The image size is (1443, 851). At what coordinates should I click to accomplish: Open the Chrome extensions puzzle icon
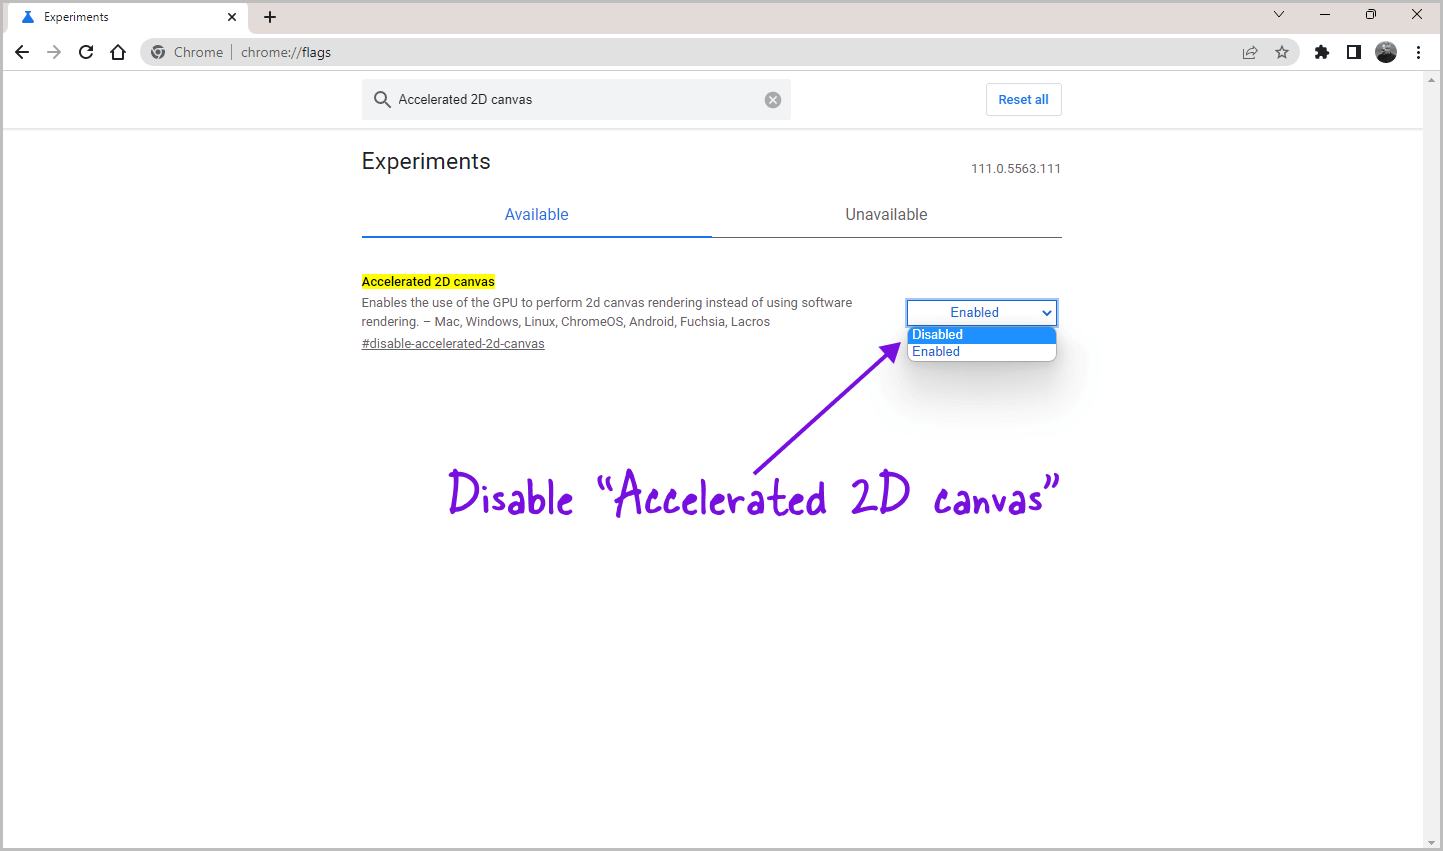[x=1321, y=52]
